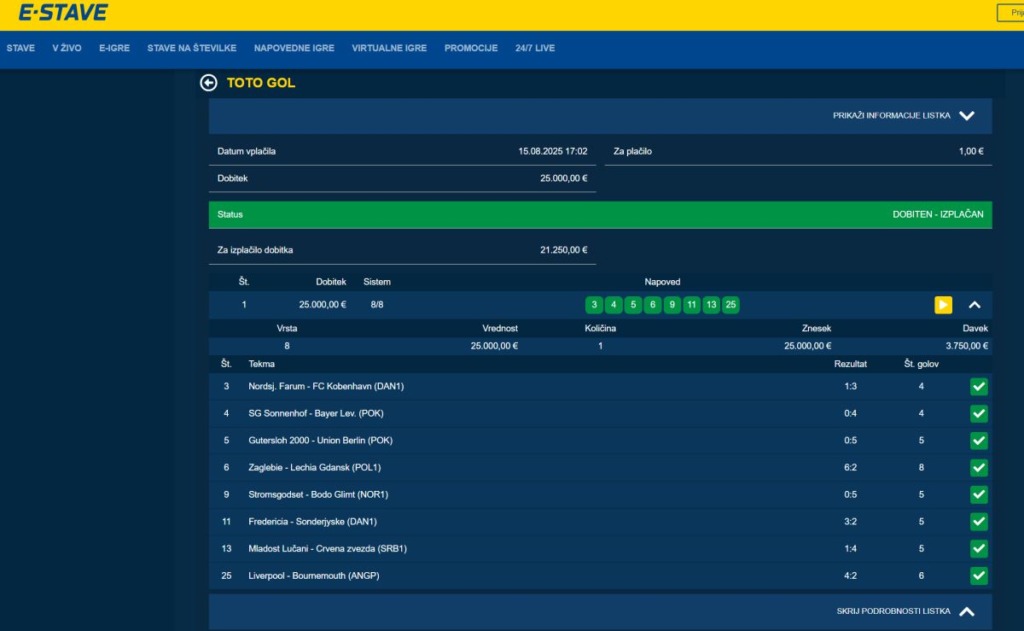Image resolution: width=1024 pixels, height=631 pixels.
Task: Click green prediction badge 4
Action: 613,305
